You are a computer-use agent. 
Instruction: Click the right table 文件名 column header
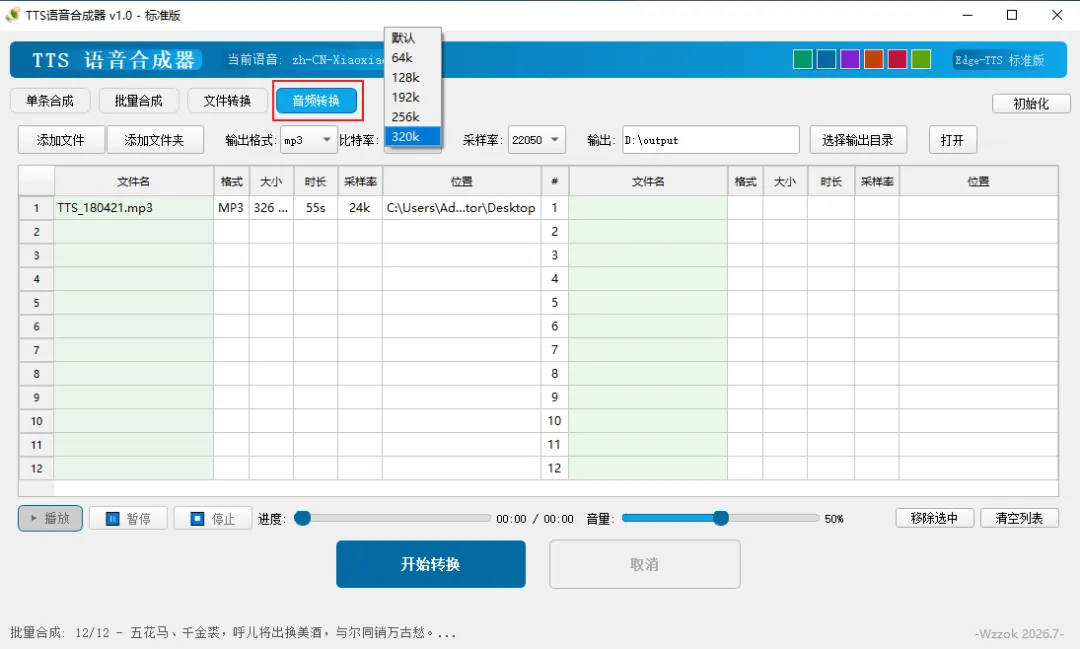[x=648, y=181]
